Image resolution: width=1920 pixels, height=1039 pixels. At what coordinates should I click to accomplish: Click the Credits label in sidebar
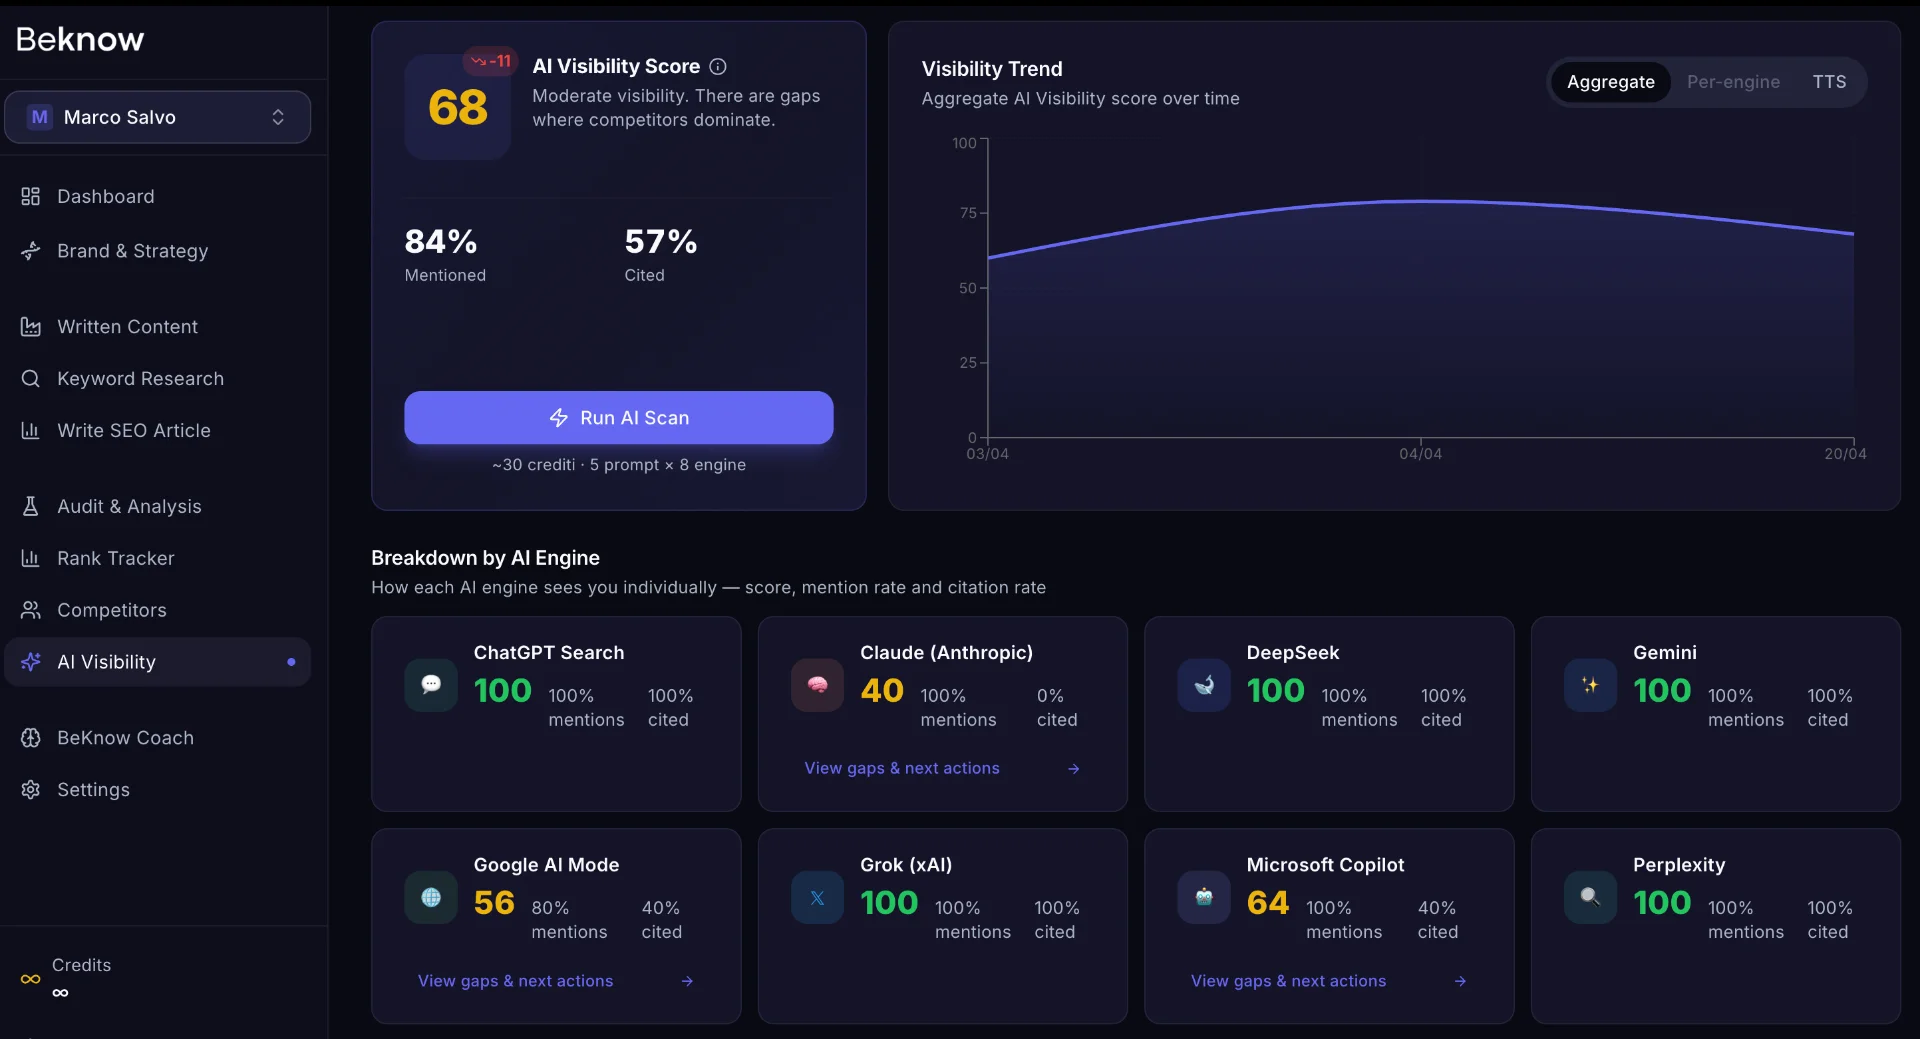pos(81,965)
